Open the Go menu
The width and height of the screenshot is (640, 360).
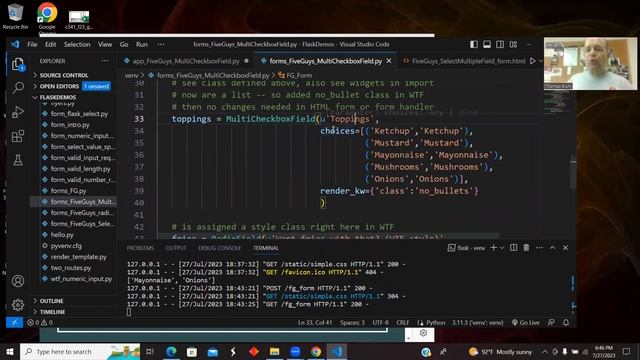[124, 44]
